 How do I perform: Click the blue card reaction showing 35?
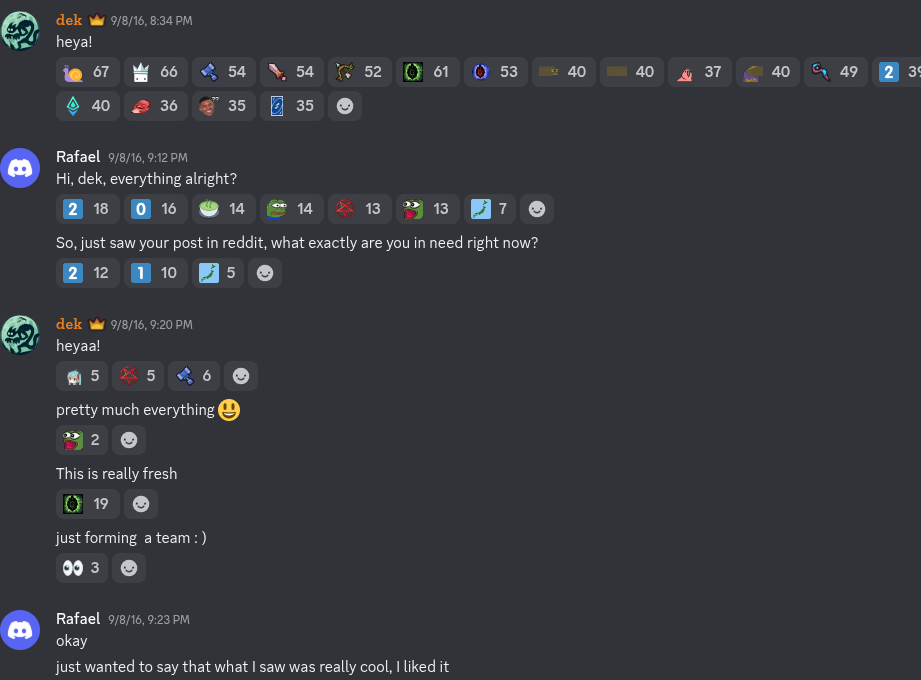[292, 106]
